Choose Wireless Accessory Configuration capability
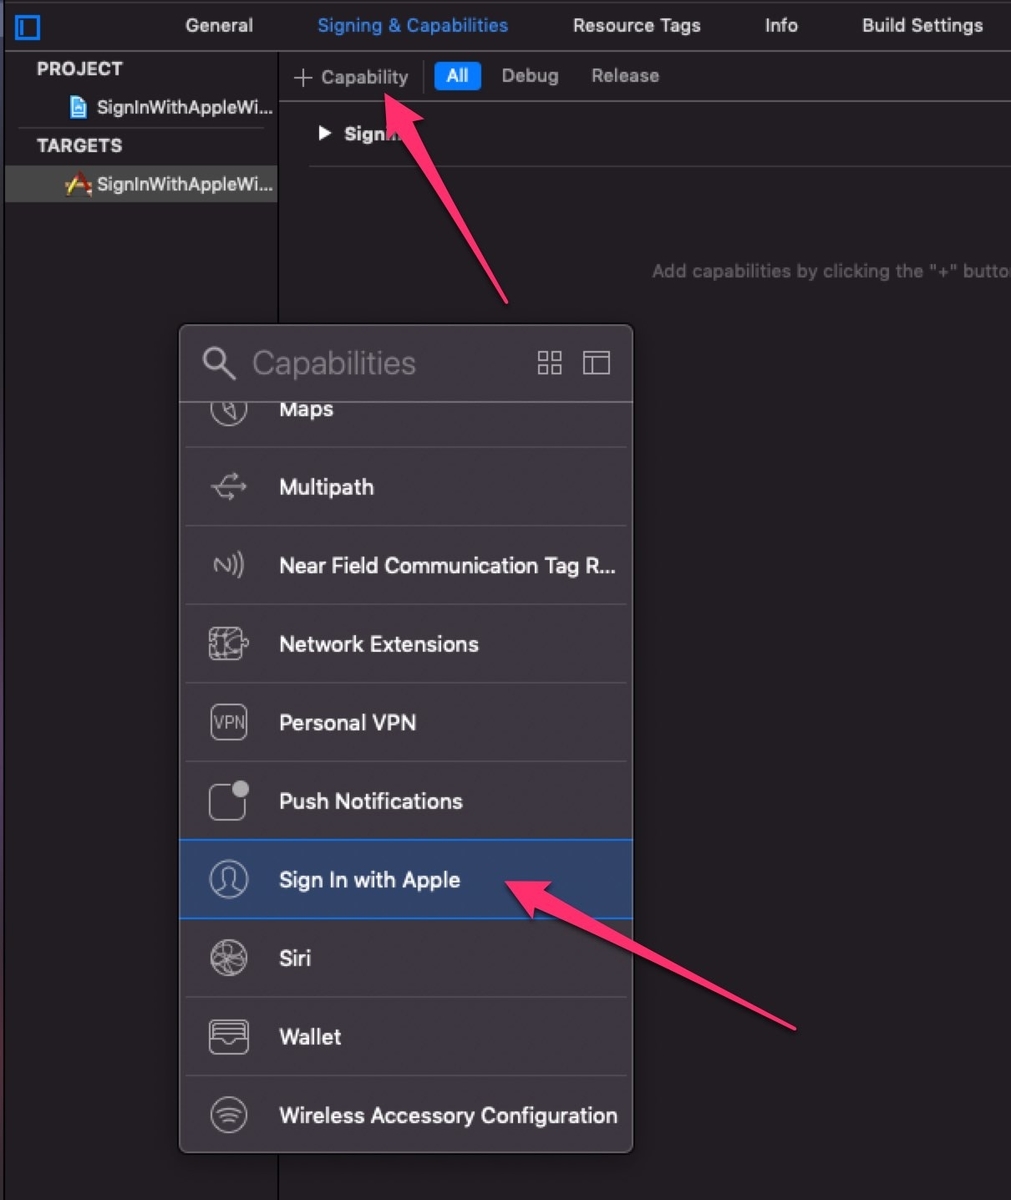The height and width of the screenshot is (1200, 1011). coord(406,1114)
